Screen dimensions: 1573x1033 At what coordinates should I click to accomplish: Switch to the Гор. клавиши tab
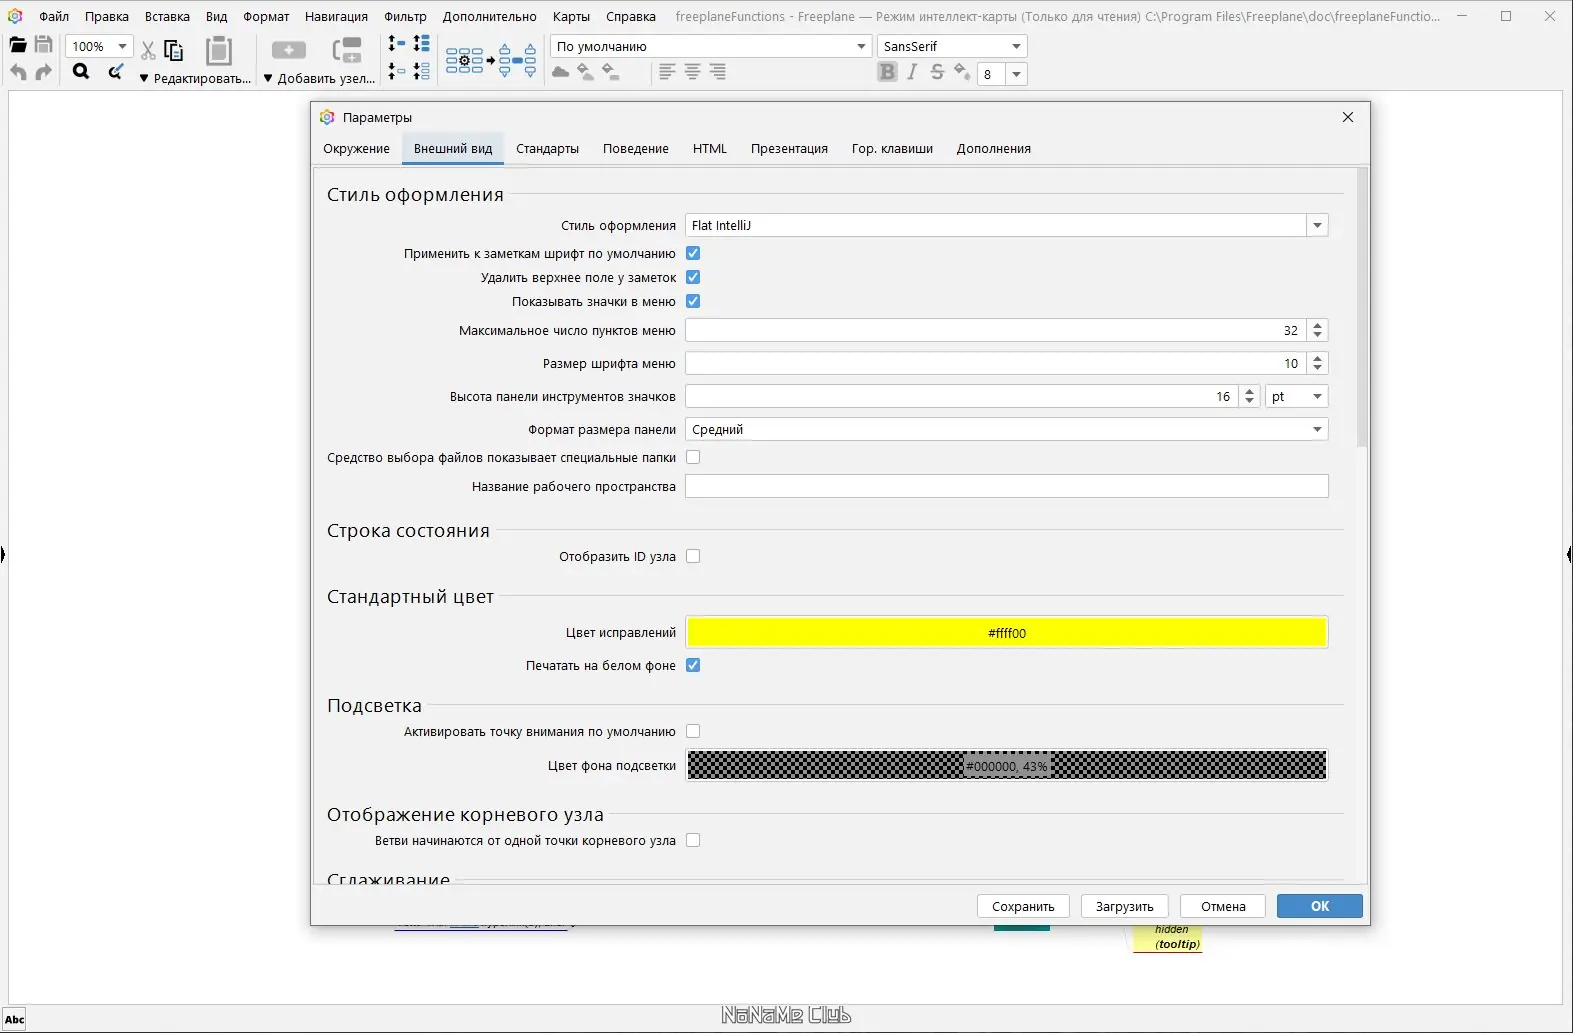tap(892, 149)
